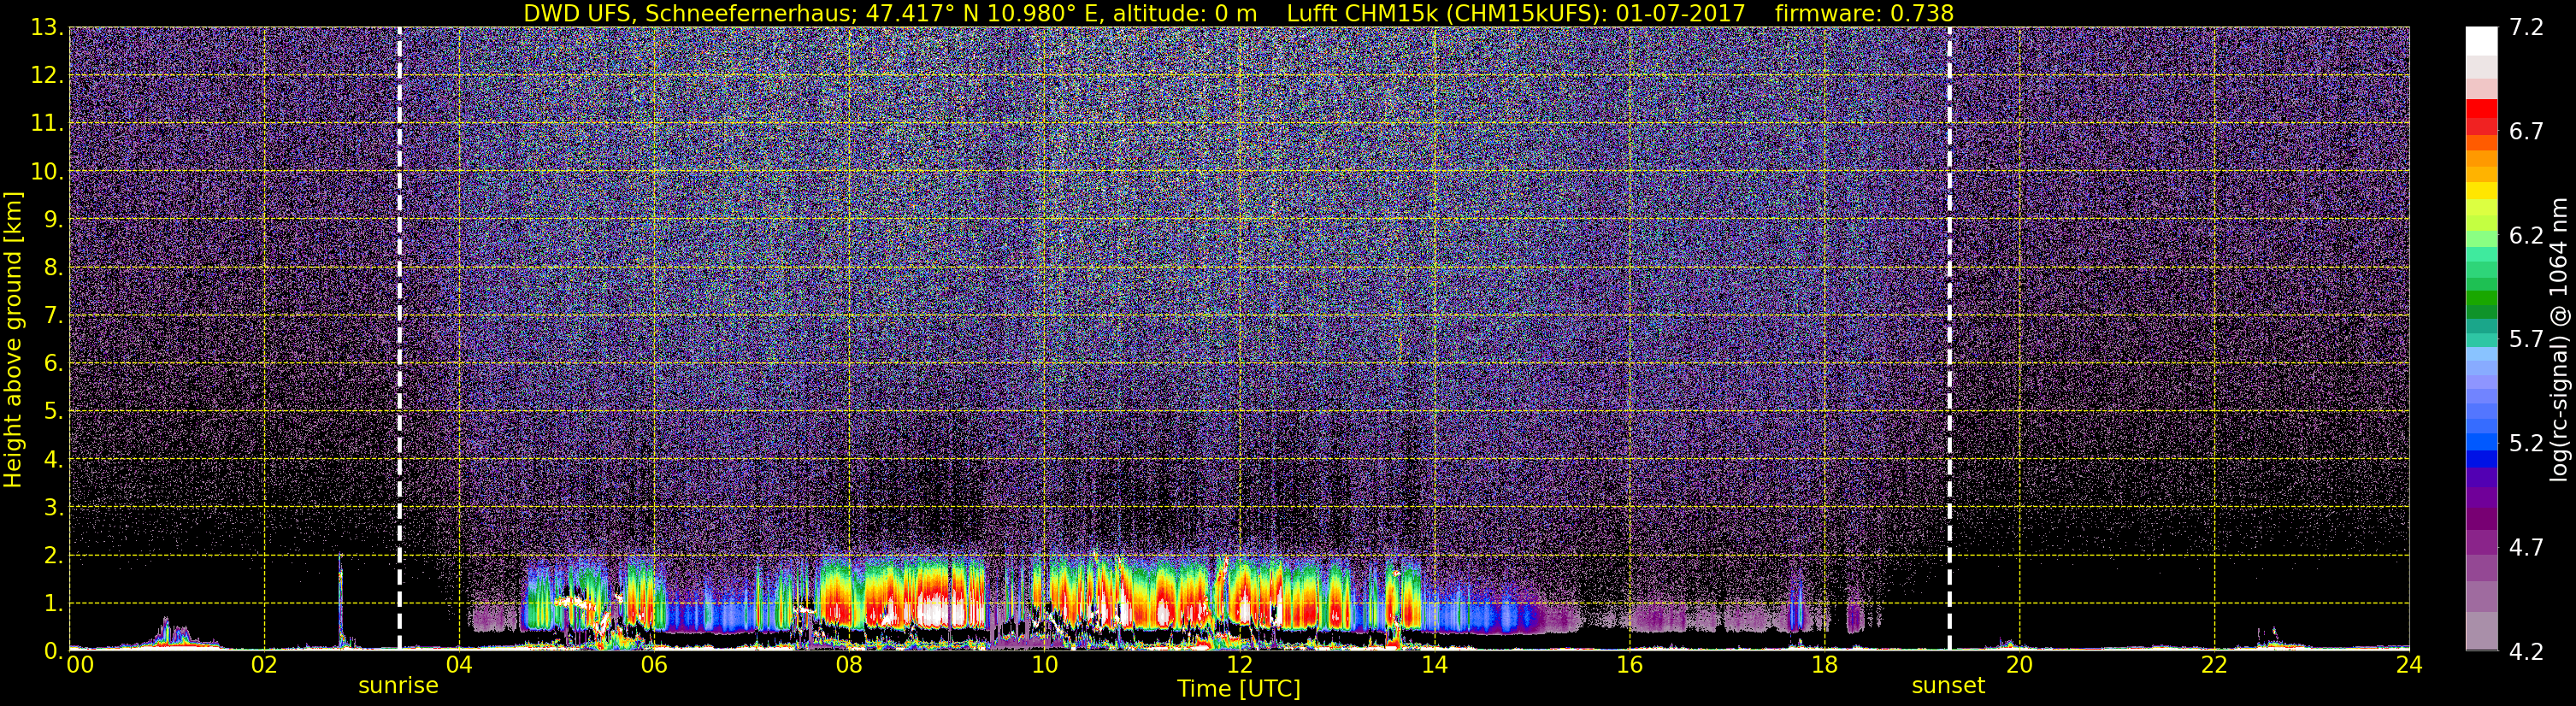Click the white dashed sunset marker line
Image resolution: width=2576 pixels, height=706 pixels.
1949,338
